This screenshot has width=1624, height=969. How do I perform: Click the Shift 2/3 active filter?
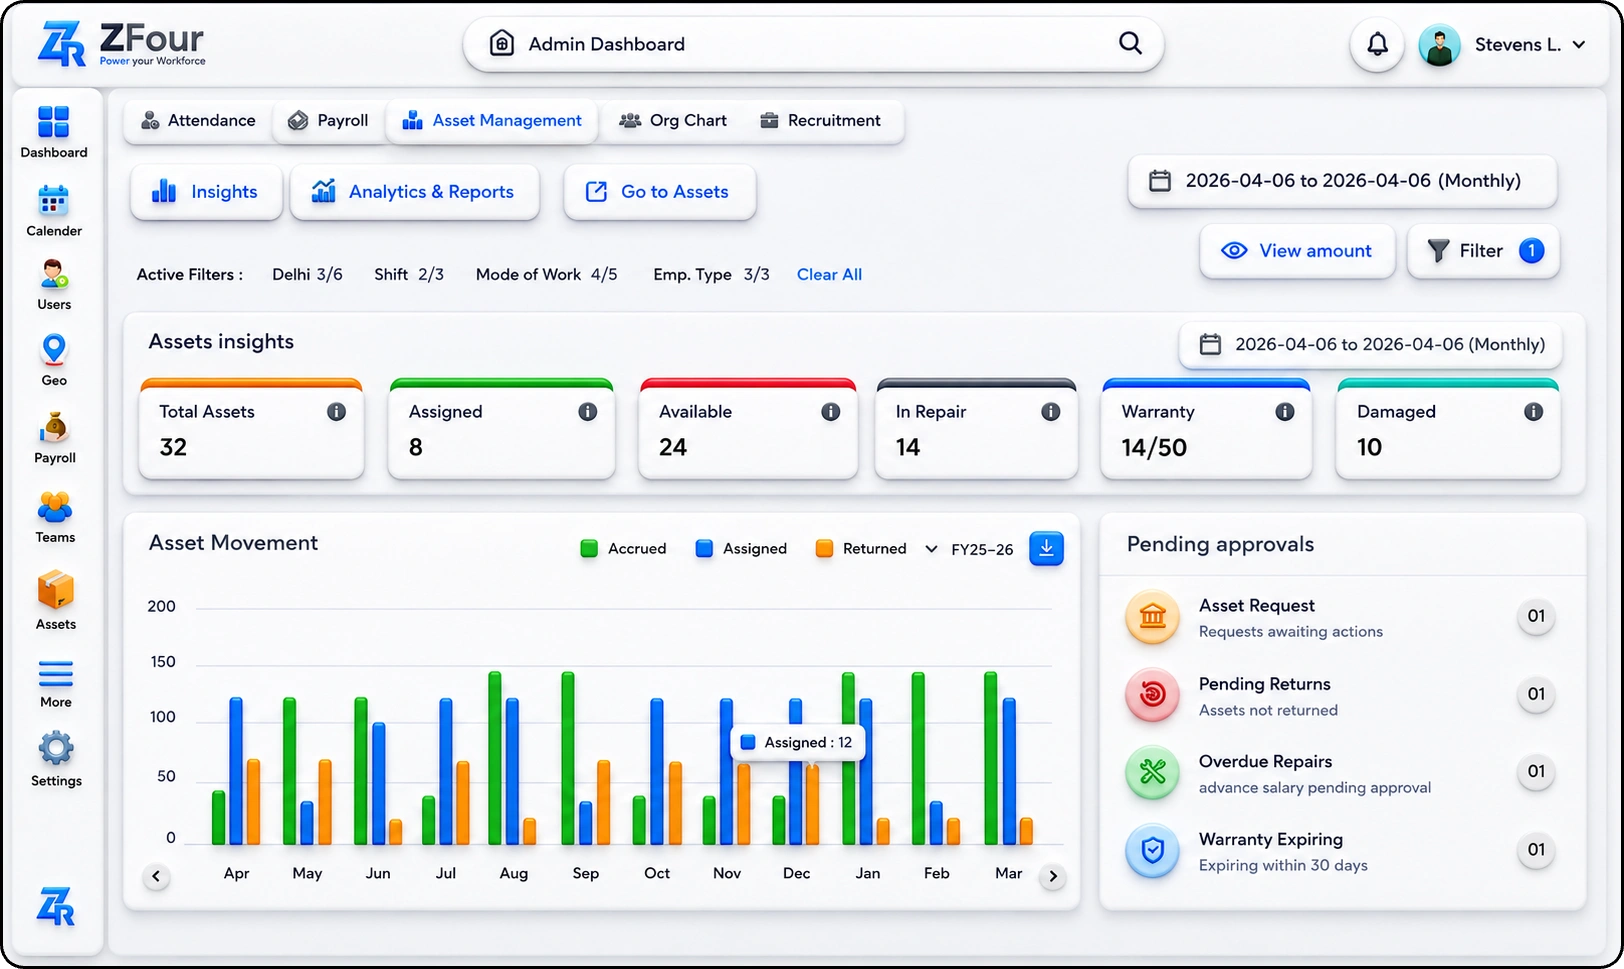(409, 275)
